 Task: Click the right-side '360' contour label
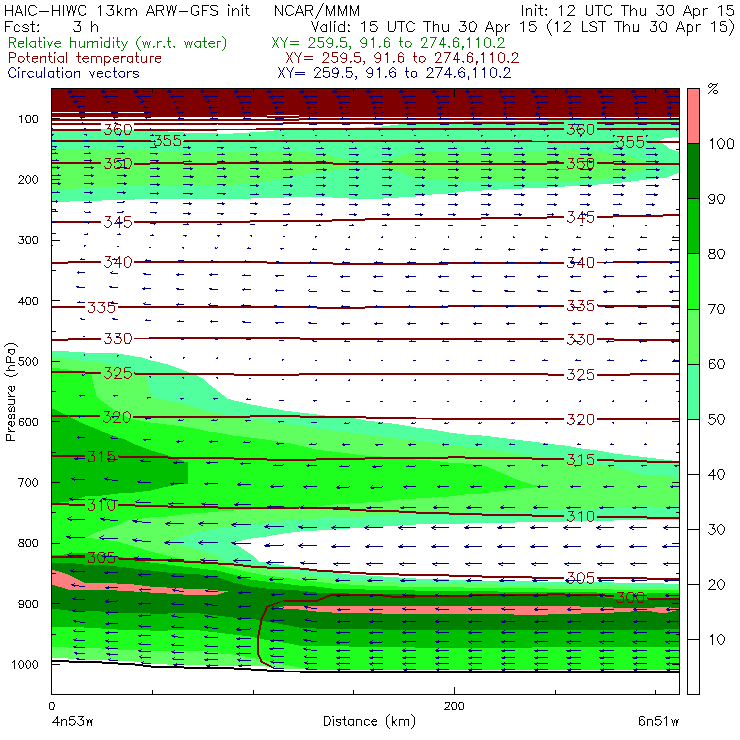581,130
